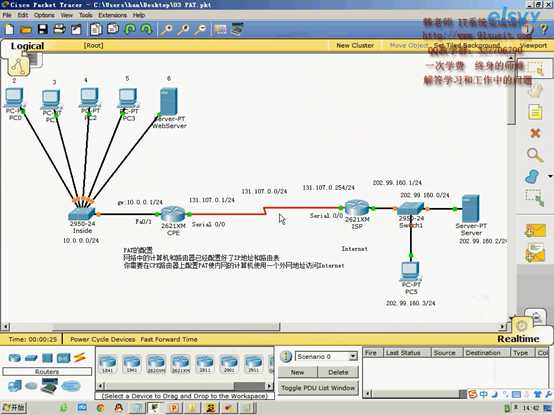Select the Resize Shape tool
Viewport: 554px width, 415px height.
[x=534, y=198]
